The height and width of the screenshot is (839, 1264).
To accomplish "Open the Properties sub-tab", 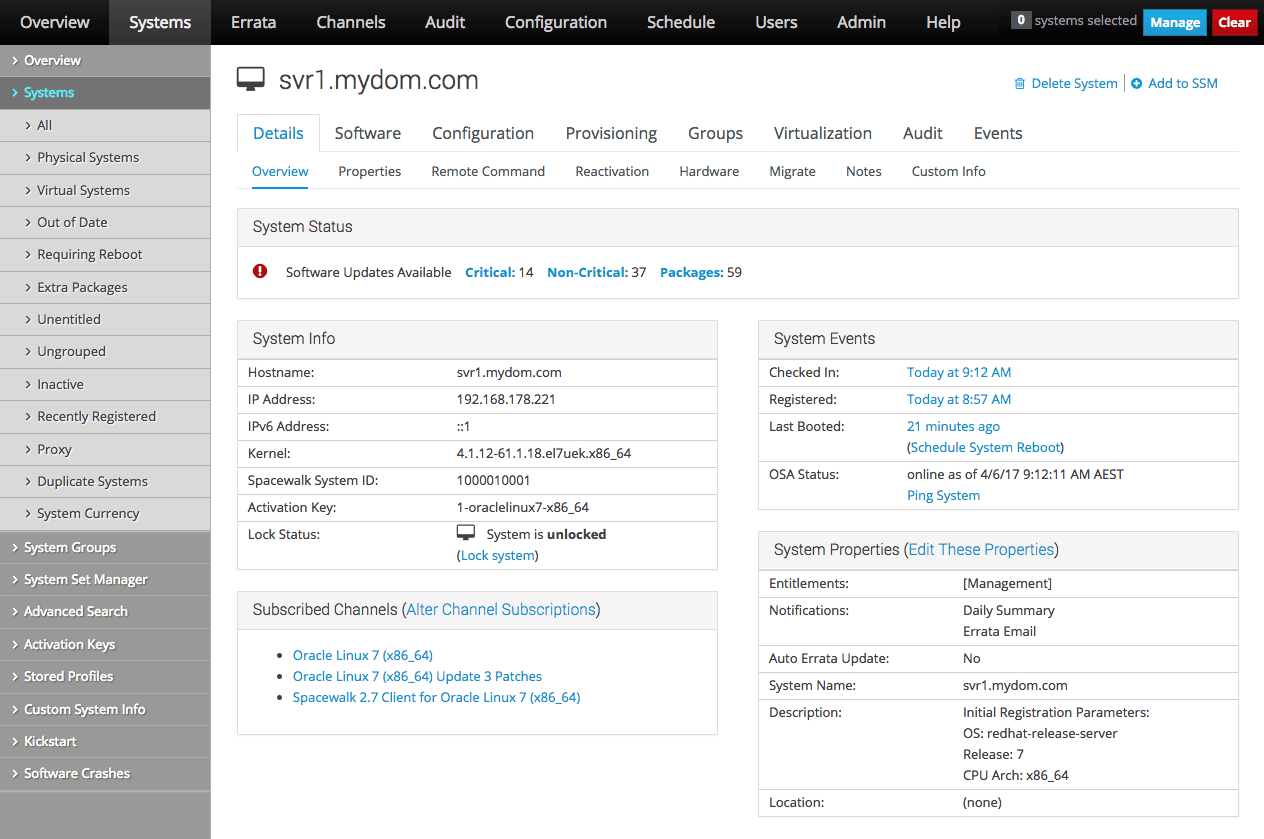I will [x=370, y=171].
